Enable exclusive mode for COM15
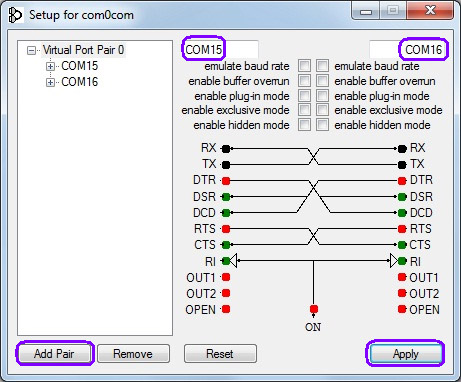The image size is (461, 382). click(304, 110)
